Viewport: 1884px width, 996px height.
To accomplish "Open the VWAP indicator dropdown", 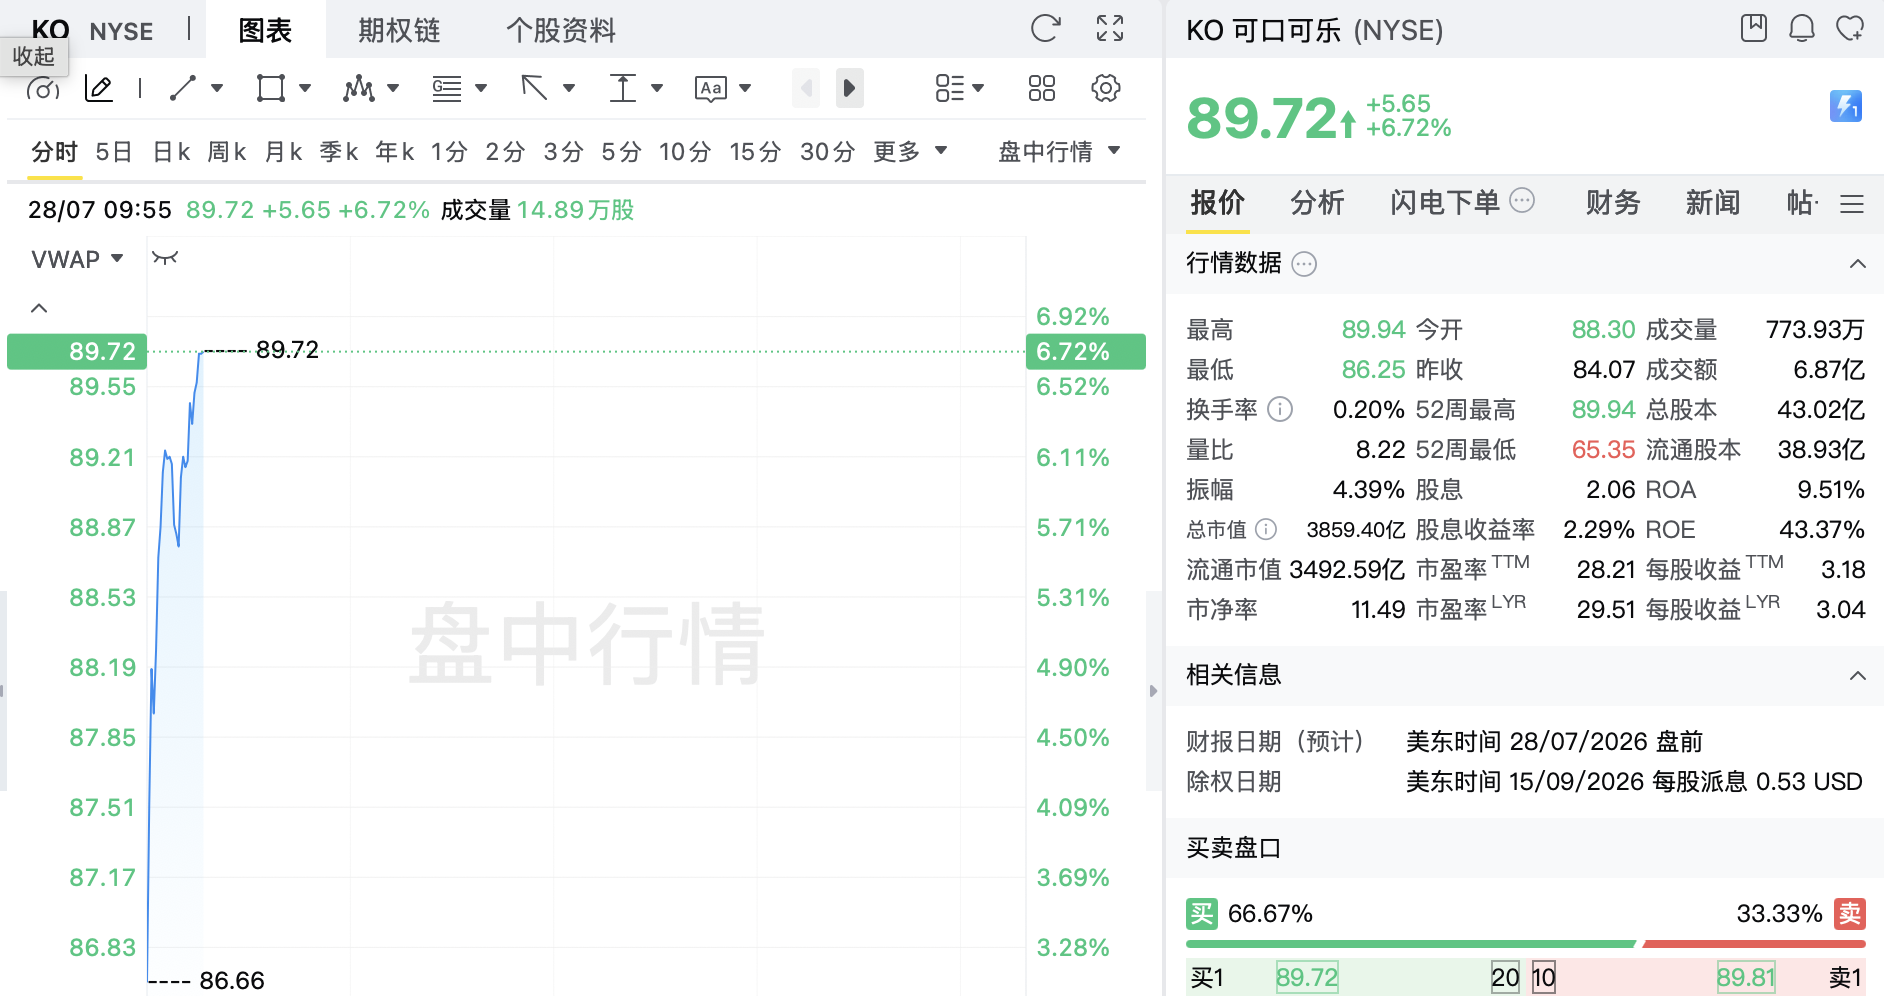I will tap(78, 259).
